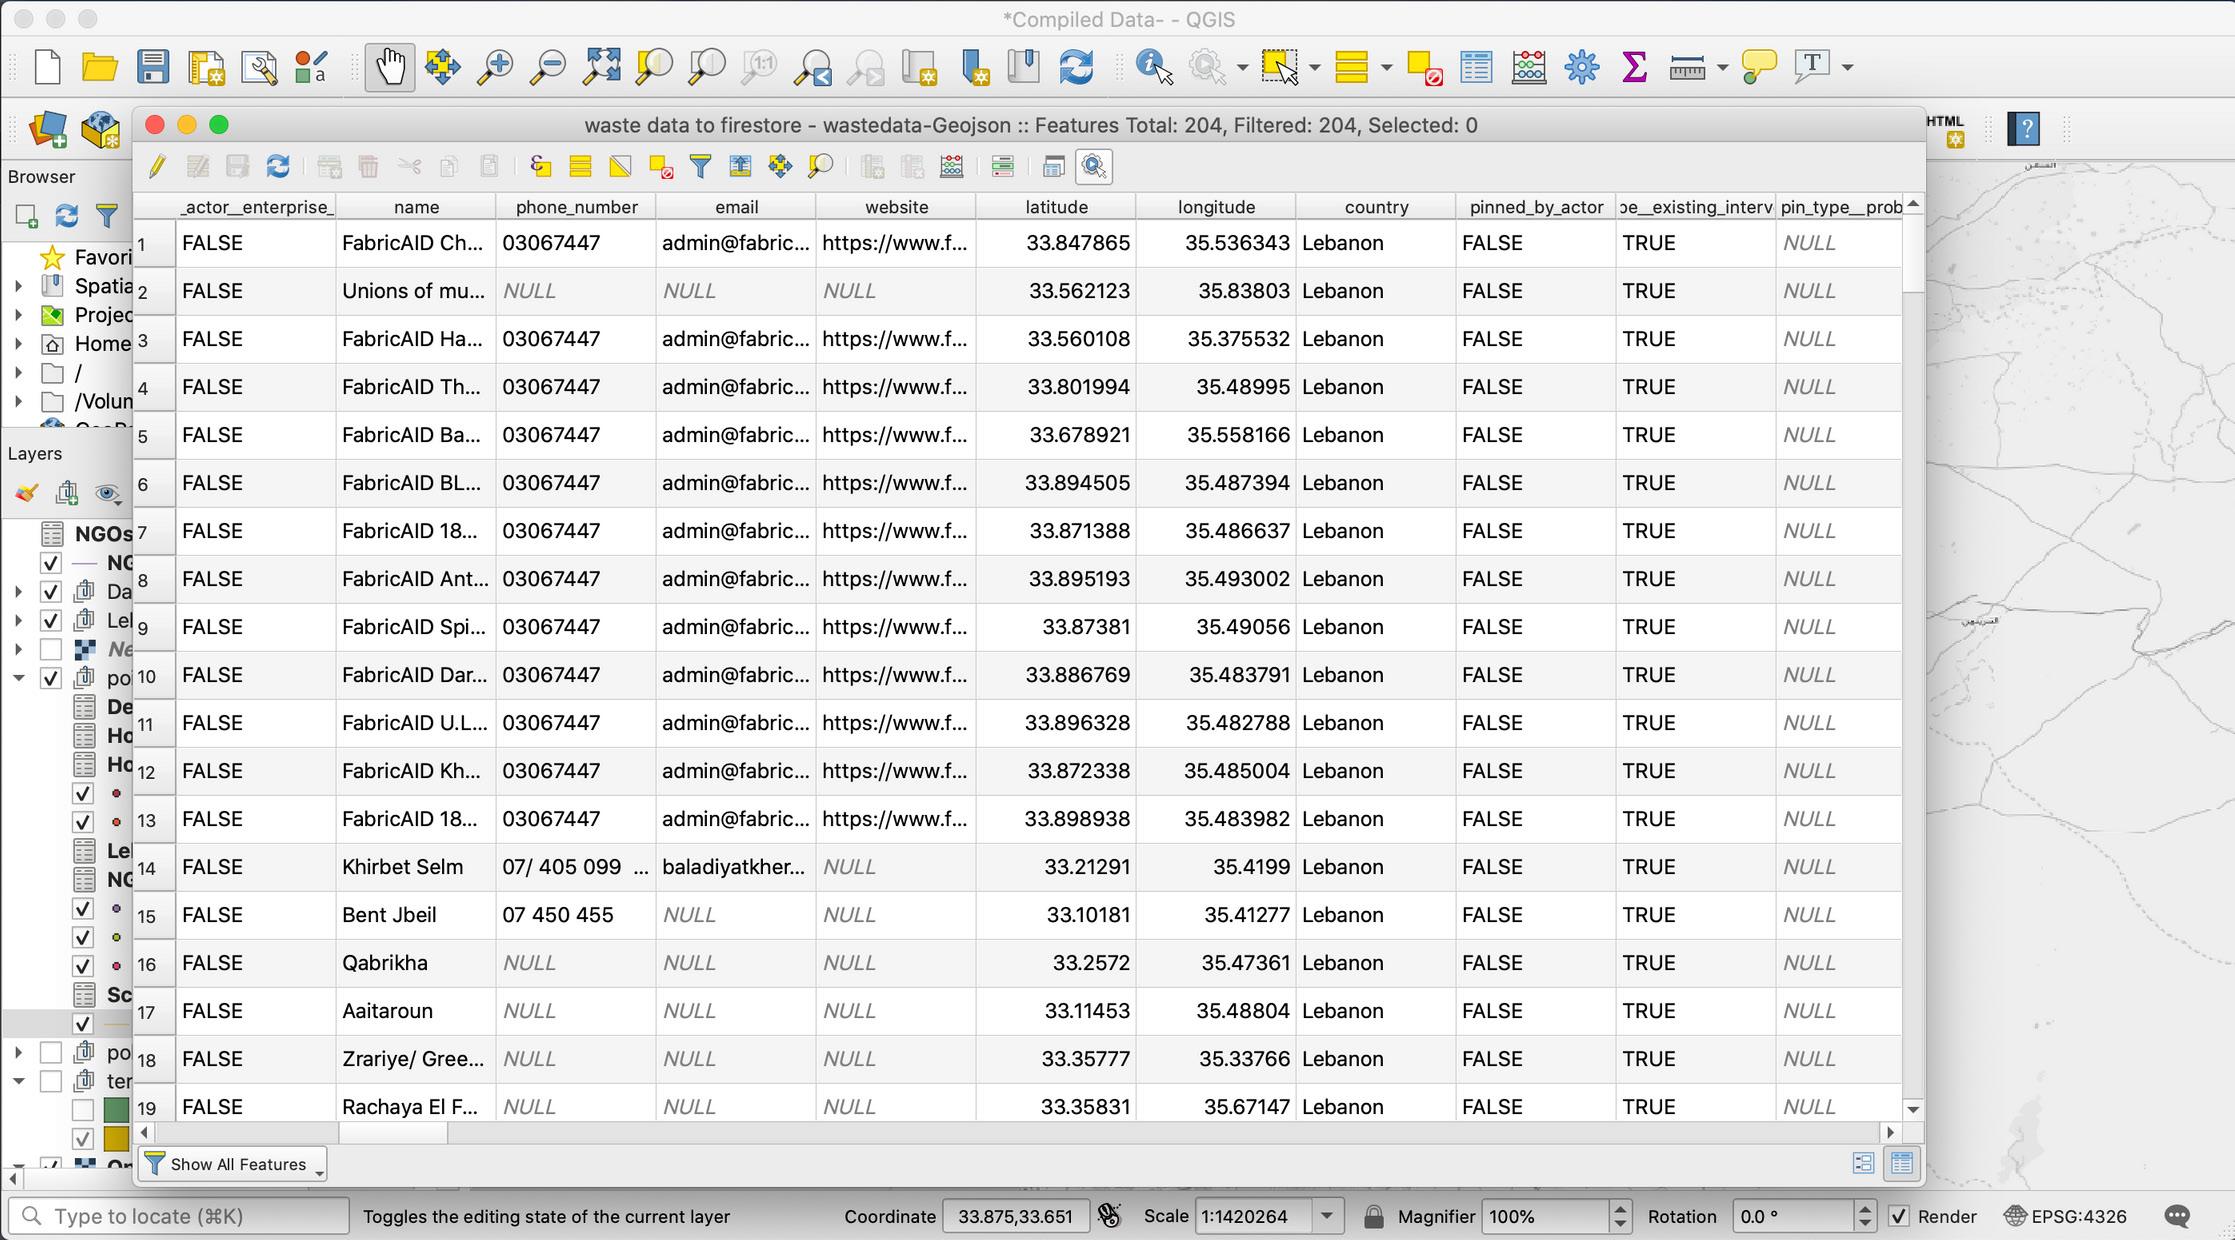This screenshot has width=2235, height=1240.
Task: Reload the attribute table with refresh icon
Action: pos(278,167)
